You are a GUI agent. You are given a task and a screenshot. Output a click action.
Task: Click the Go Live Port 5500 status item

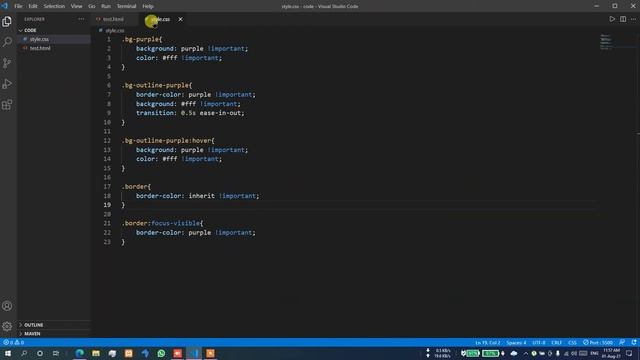pos(598,342)
